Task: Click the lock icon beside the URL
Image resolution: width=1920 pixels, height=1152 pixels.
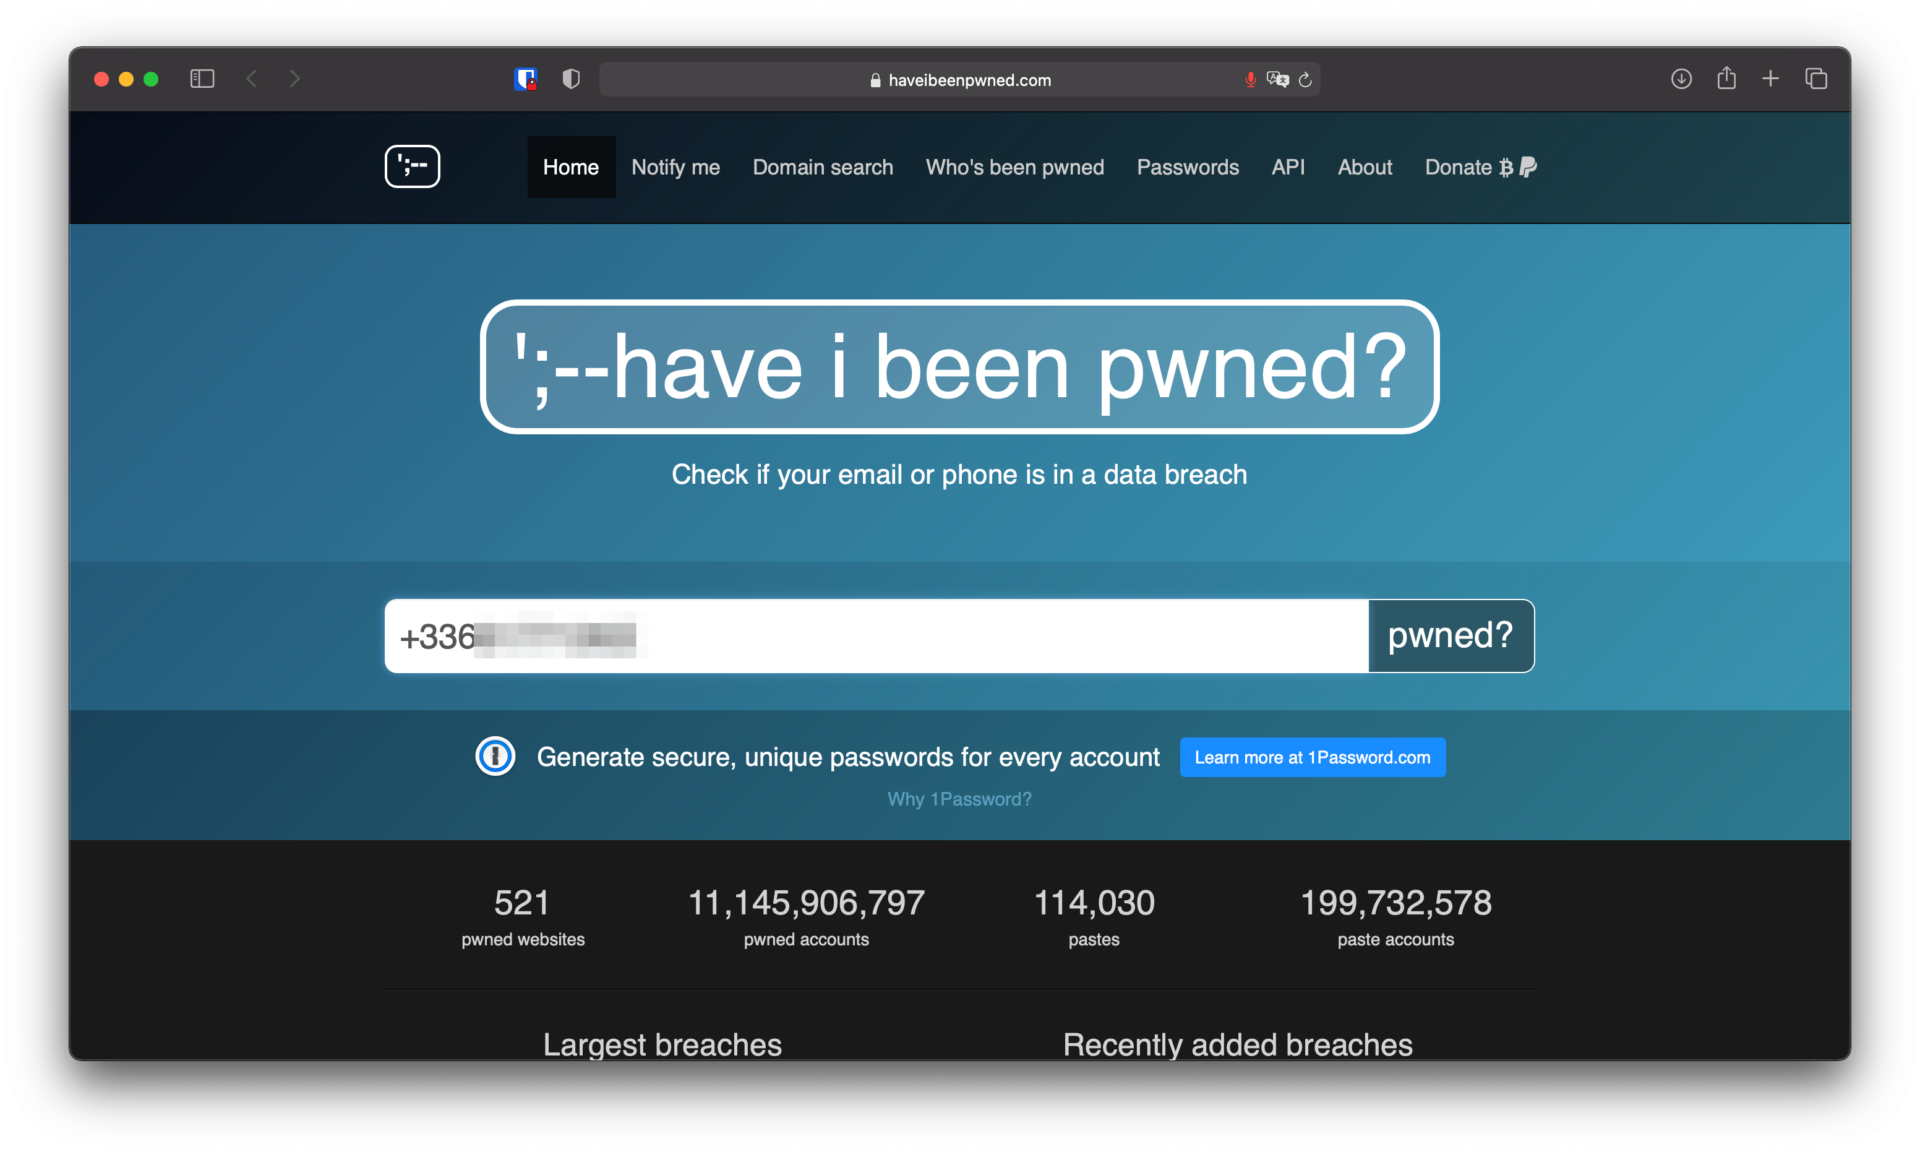Action: (875, 80)
